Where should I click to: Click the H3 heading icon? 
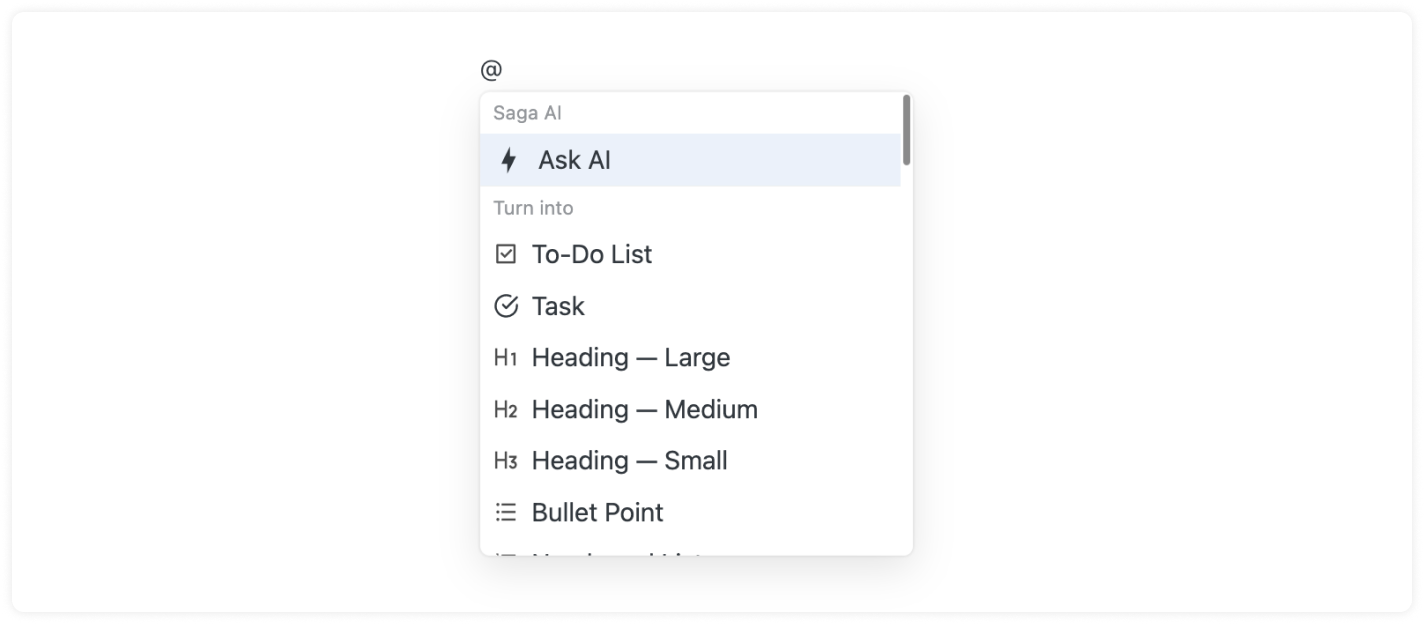point(506,461)
